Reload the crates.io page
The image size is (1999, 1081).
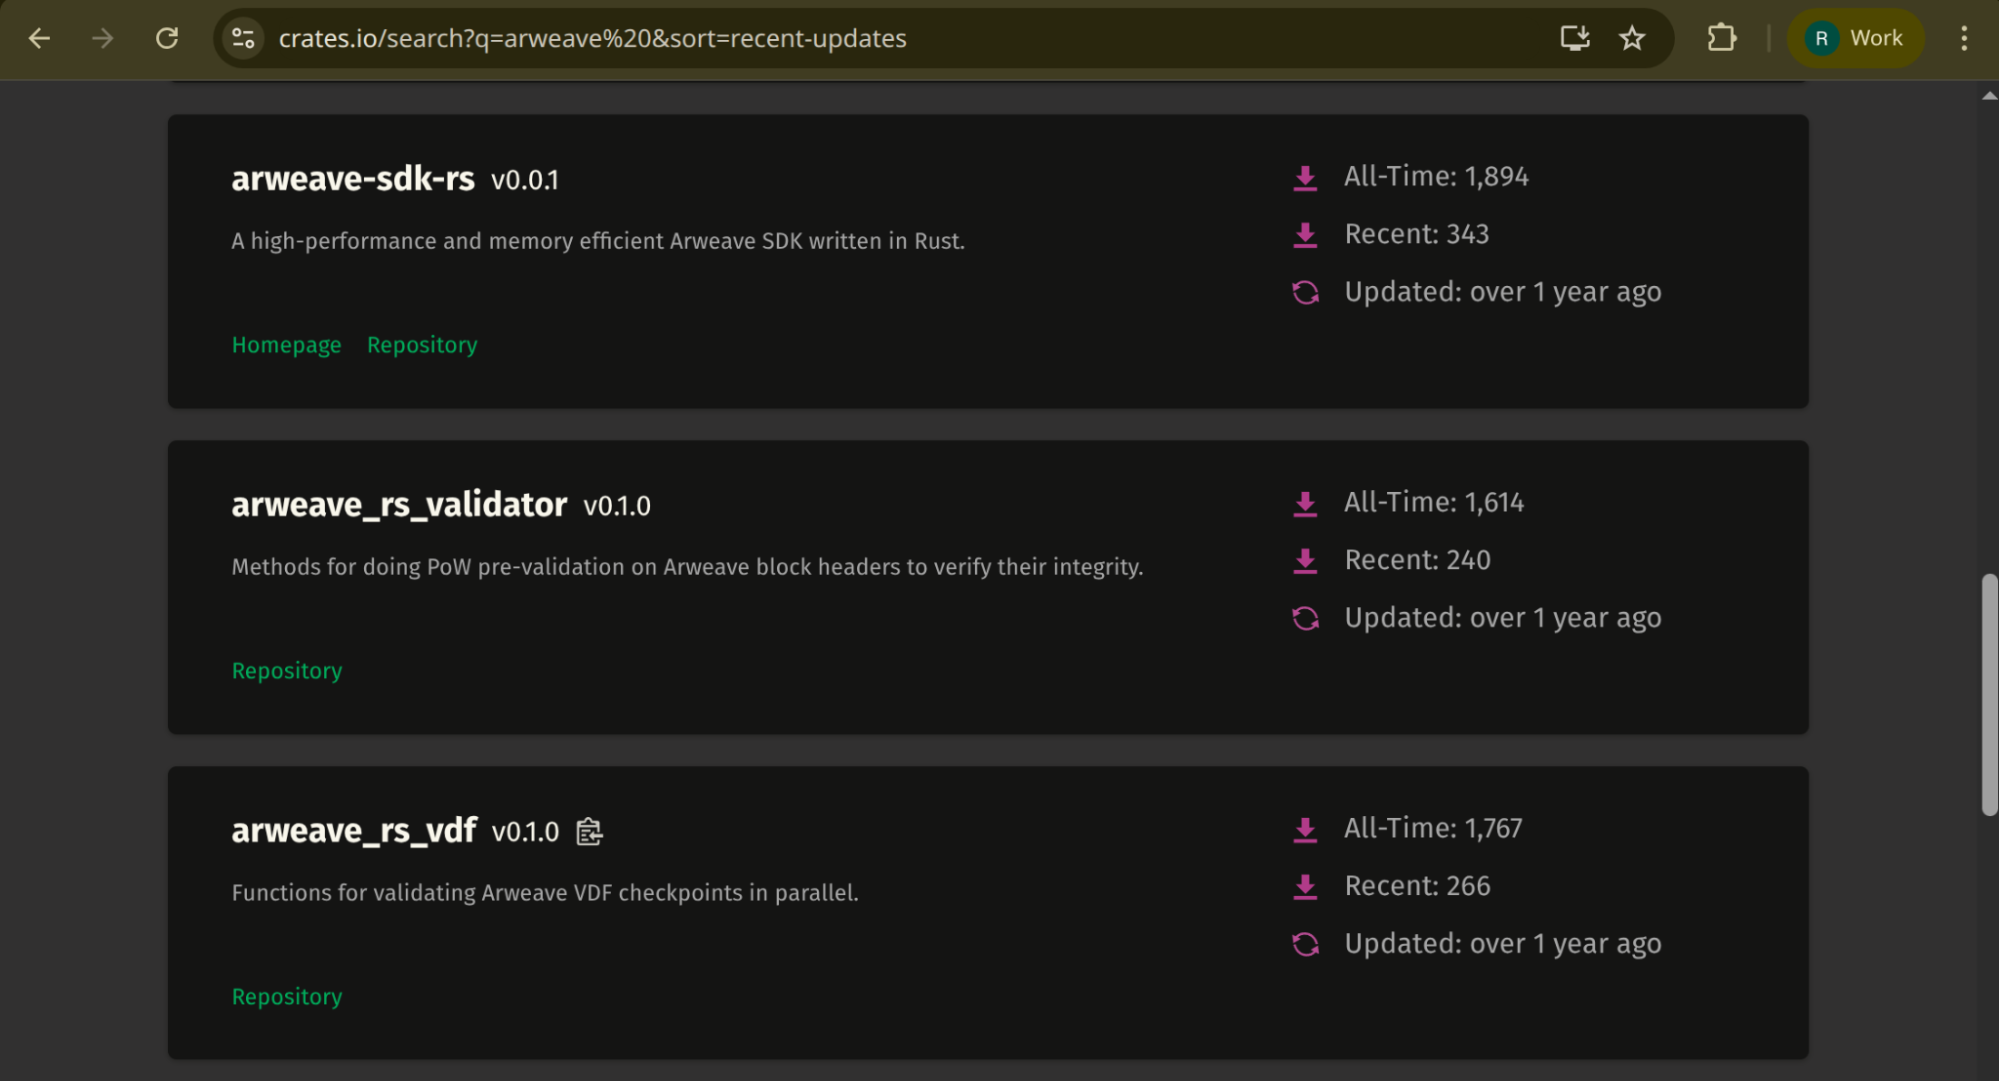coord(167,38)
